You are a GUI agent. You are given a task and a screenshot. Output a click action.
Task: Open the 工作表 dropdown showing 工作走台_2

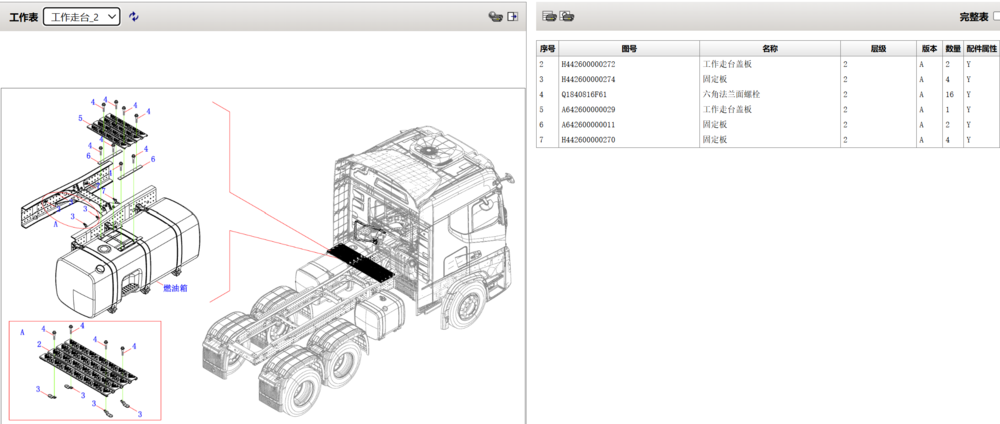pos(81,16)
